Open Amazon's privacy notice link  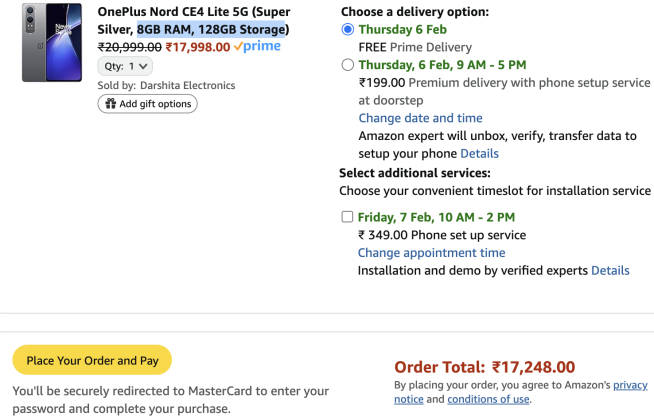point(630,385)
